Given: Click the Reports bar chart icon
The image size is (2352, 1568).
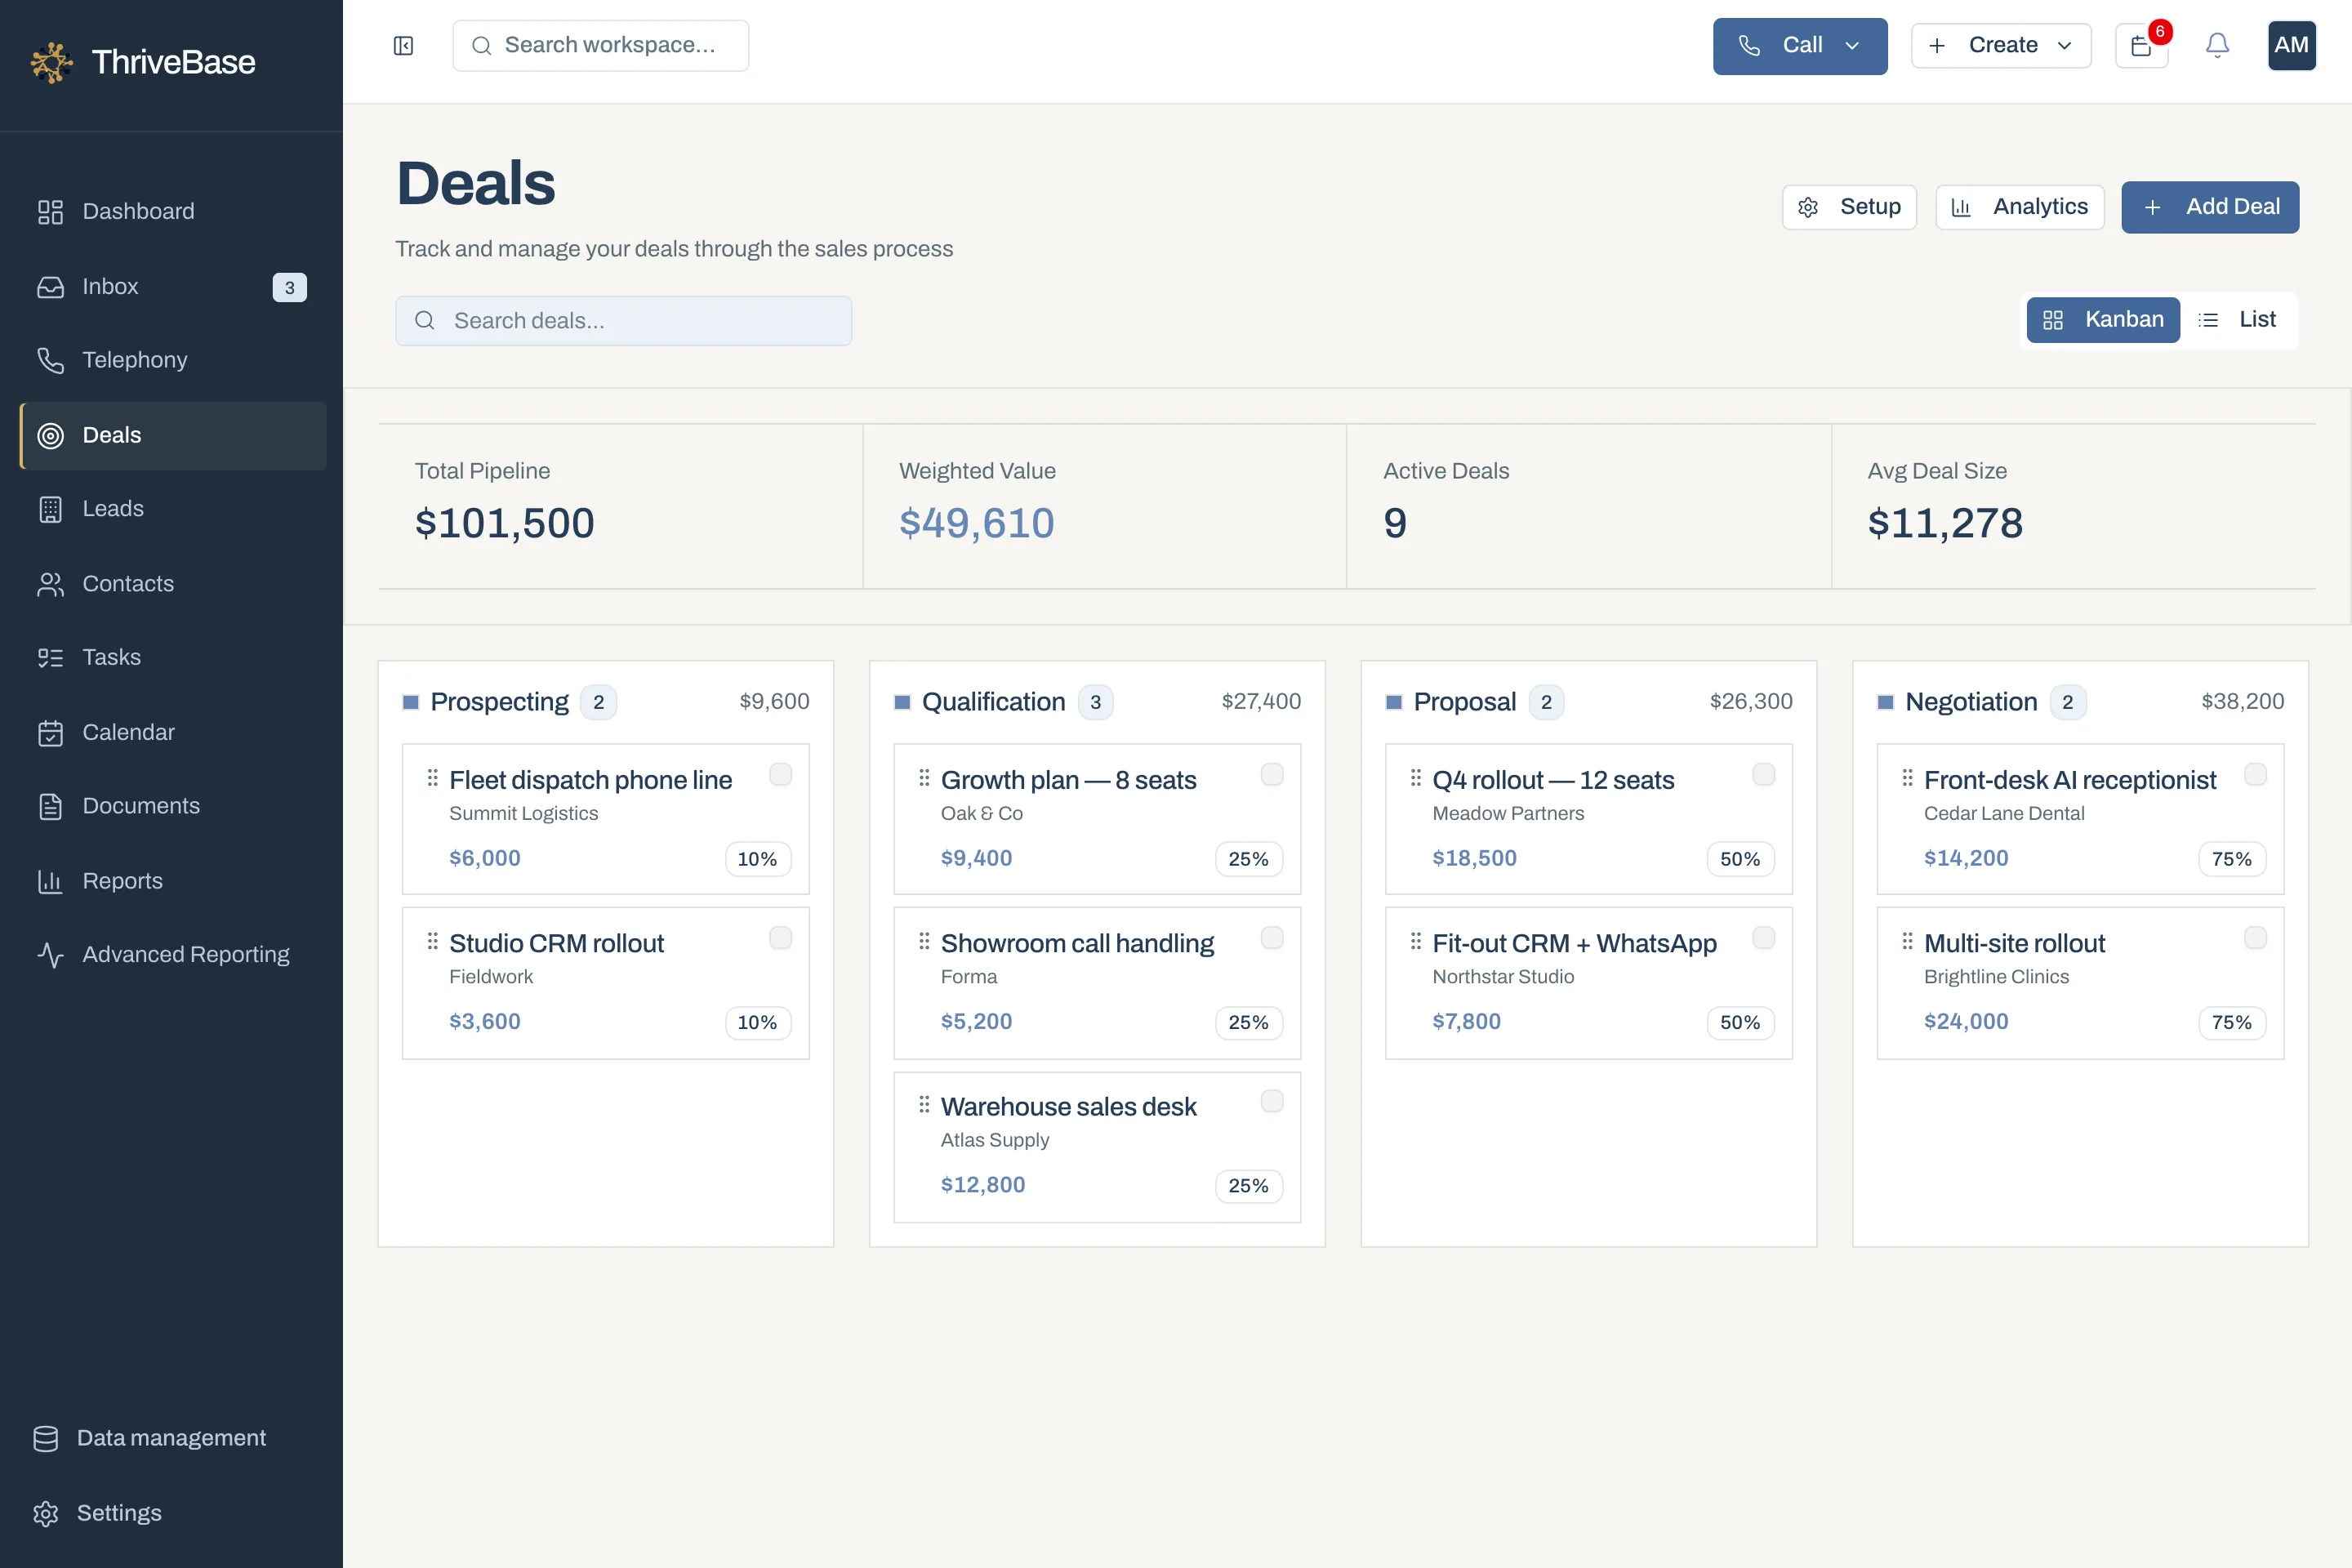Looking at the screenshot, I should tap(50, 881).
